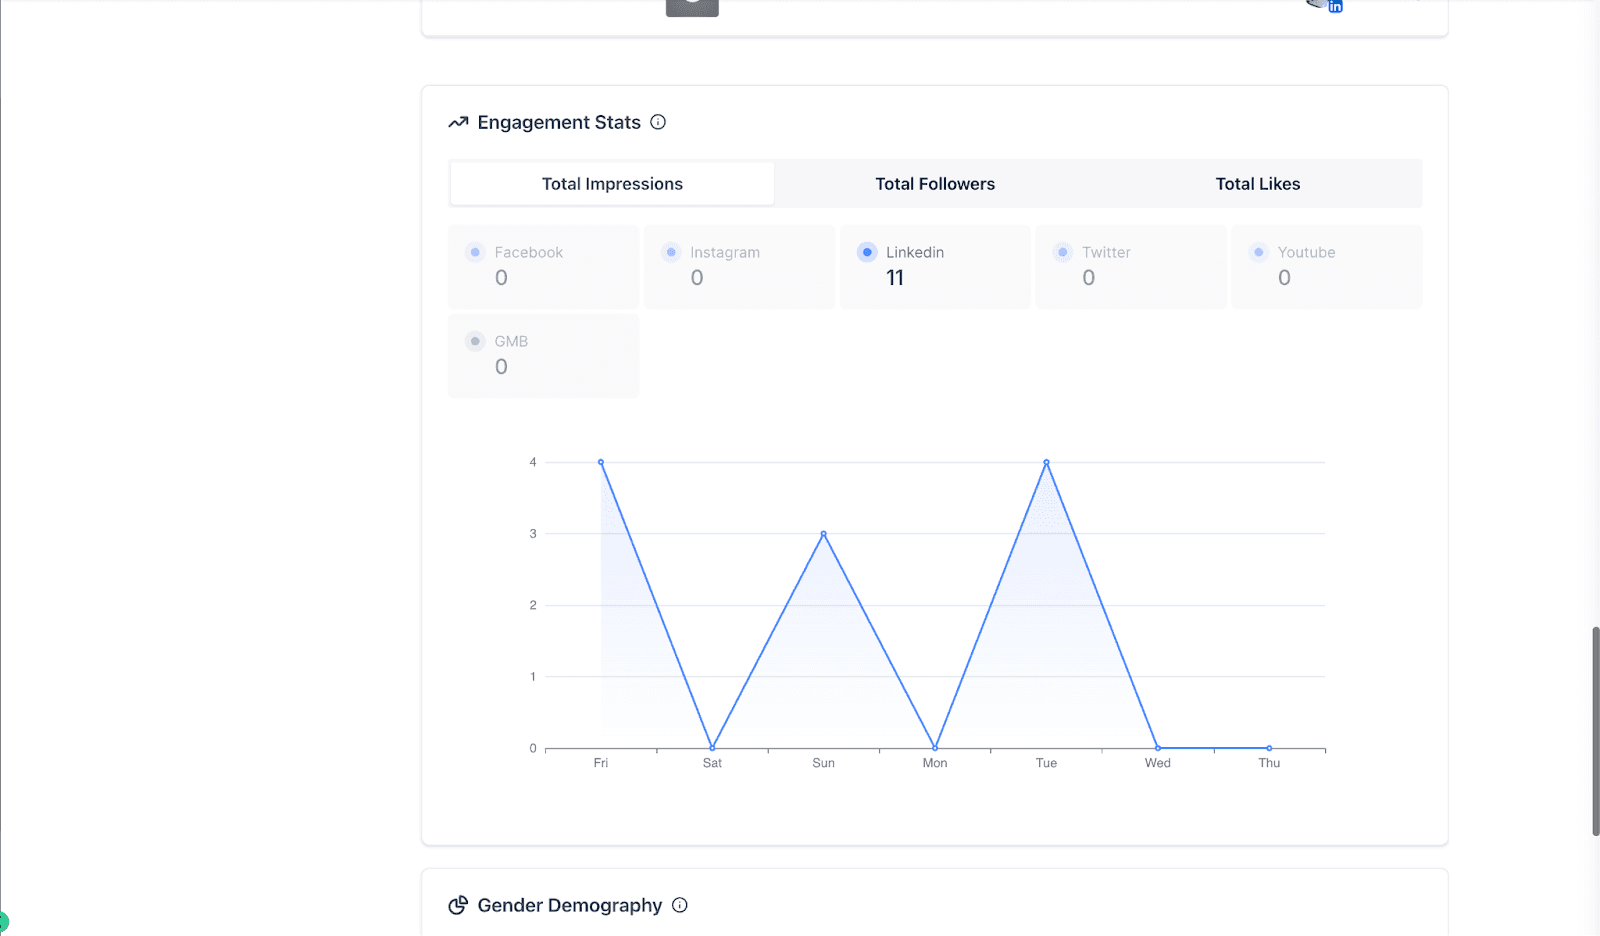1600x936 pixels.
Task: Click the Sun axis label
Action: [x=823, y=763]
